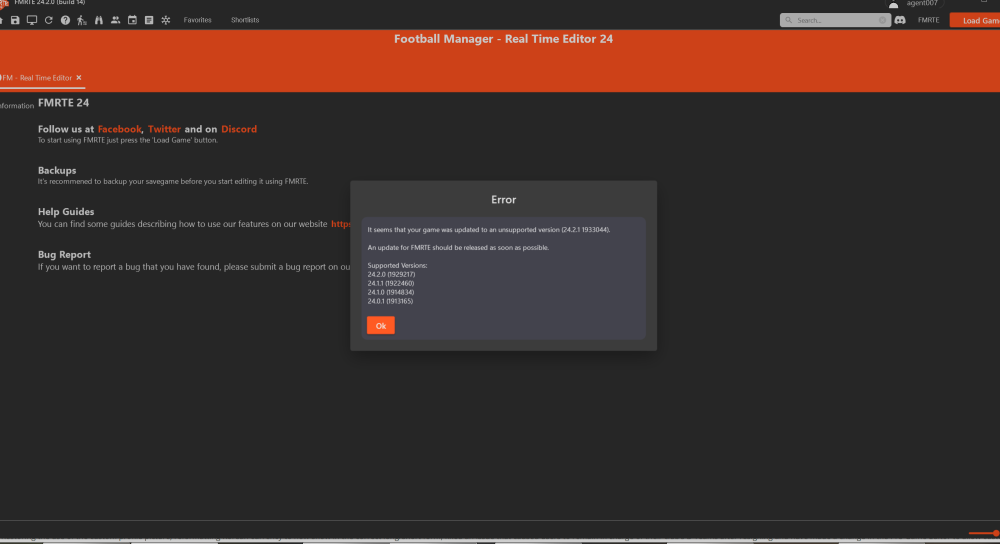Click the Backups heading
This screenshot has height=544, width=1000.
pyautogui.click(x=57, y=170)
